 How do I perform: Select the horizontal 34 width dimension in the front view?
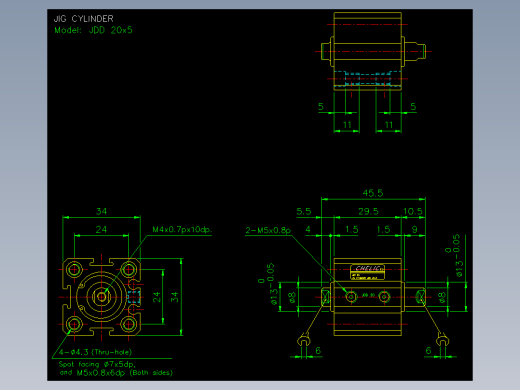coord(101,211)
